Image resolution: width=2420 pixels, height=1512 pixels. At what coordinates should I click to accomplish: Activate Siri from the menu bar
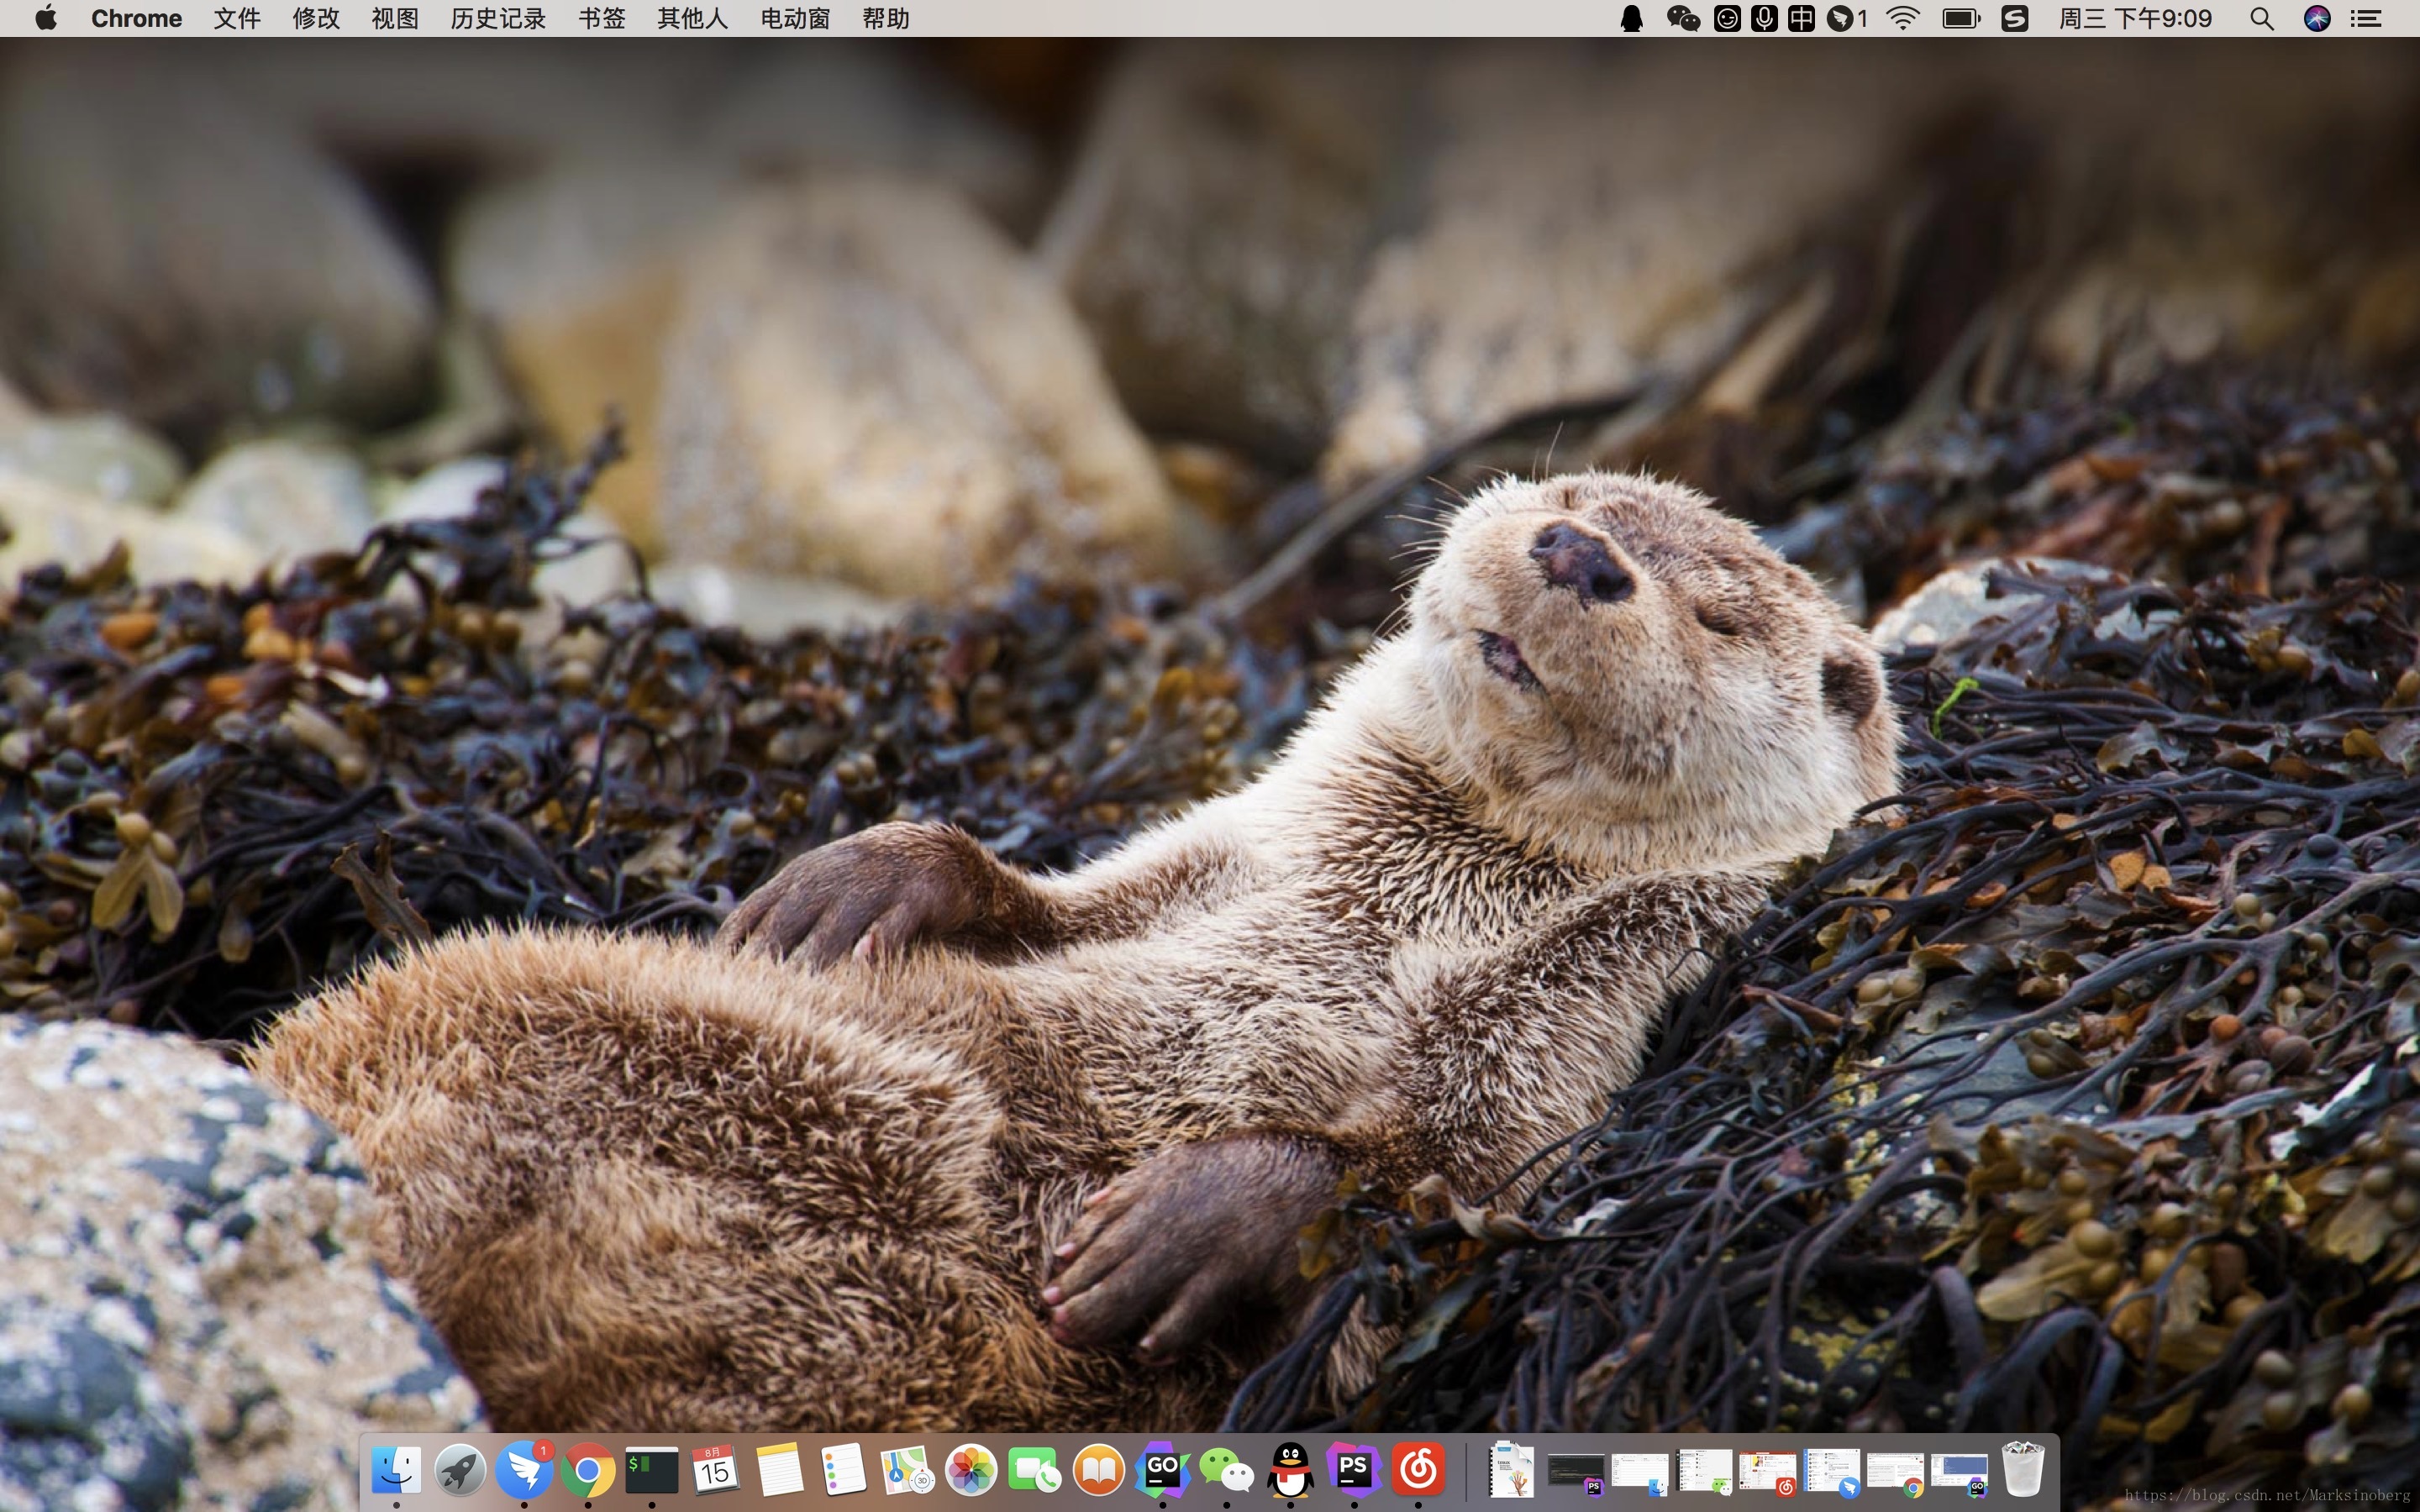[x=2317, y=18]
